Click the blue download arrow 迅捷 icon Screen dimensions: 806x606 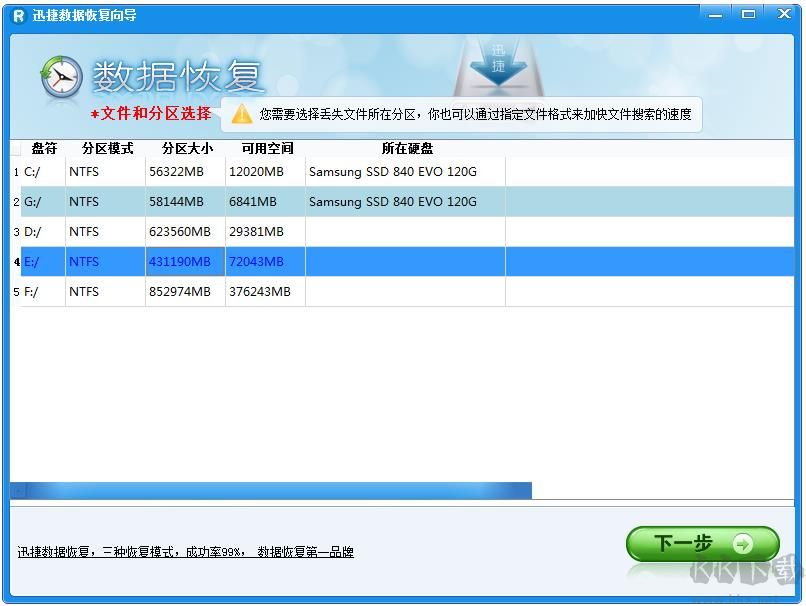498,65
